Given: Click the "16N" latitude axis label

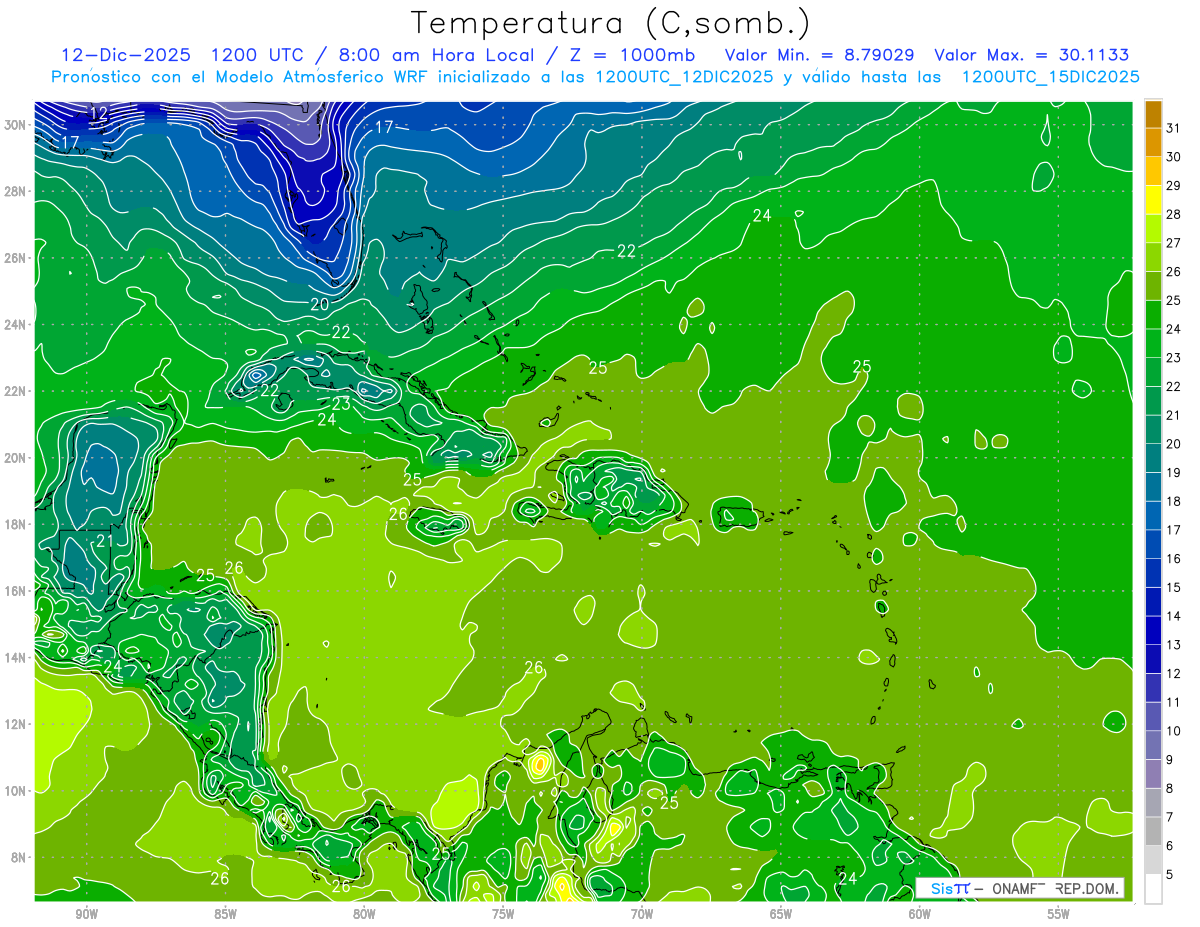Looking at the screenshot, I should coord(15,590).
